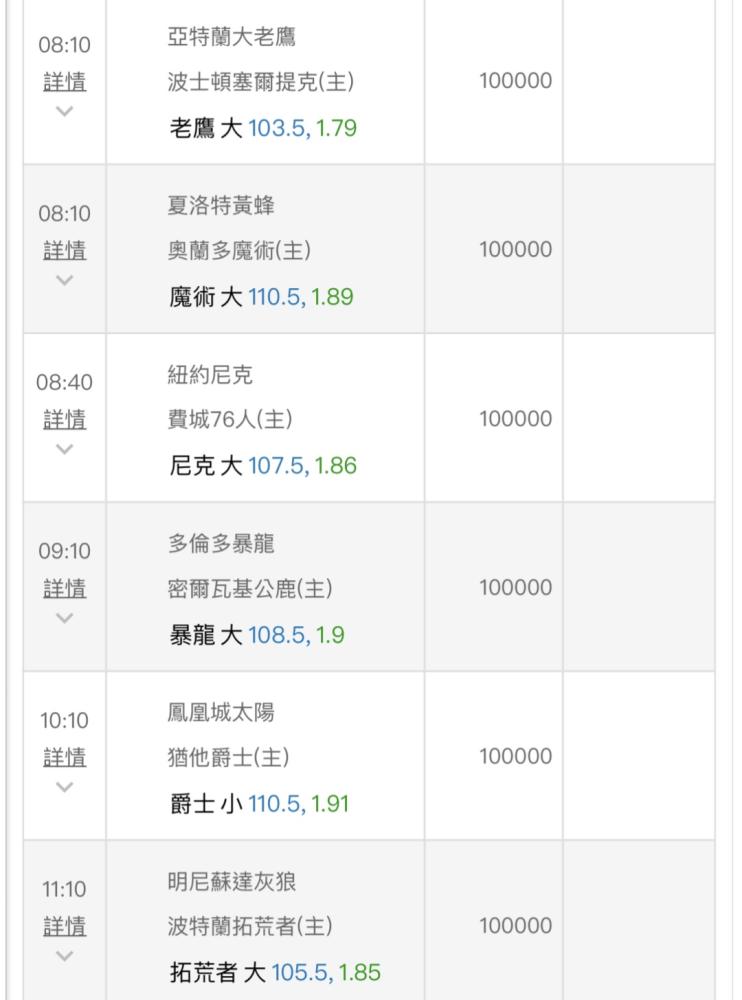
Task: Open 詳情 link for 08:10 老鷹 game
Action: tap(64, 82)
